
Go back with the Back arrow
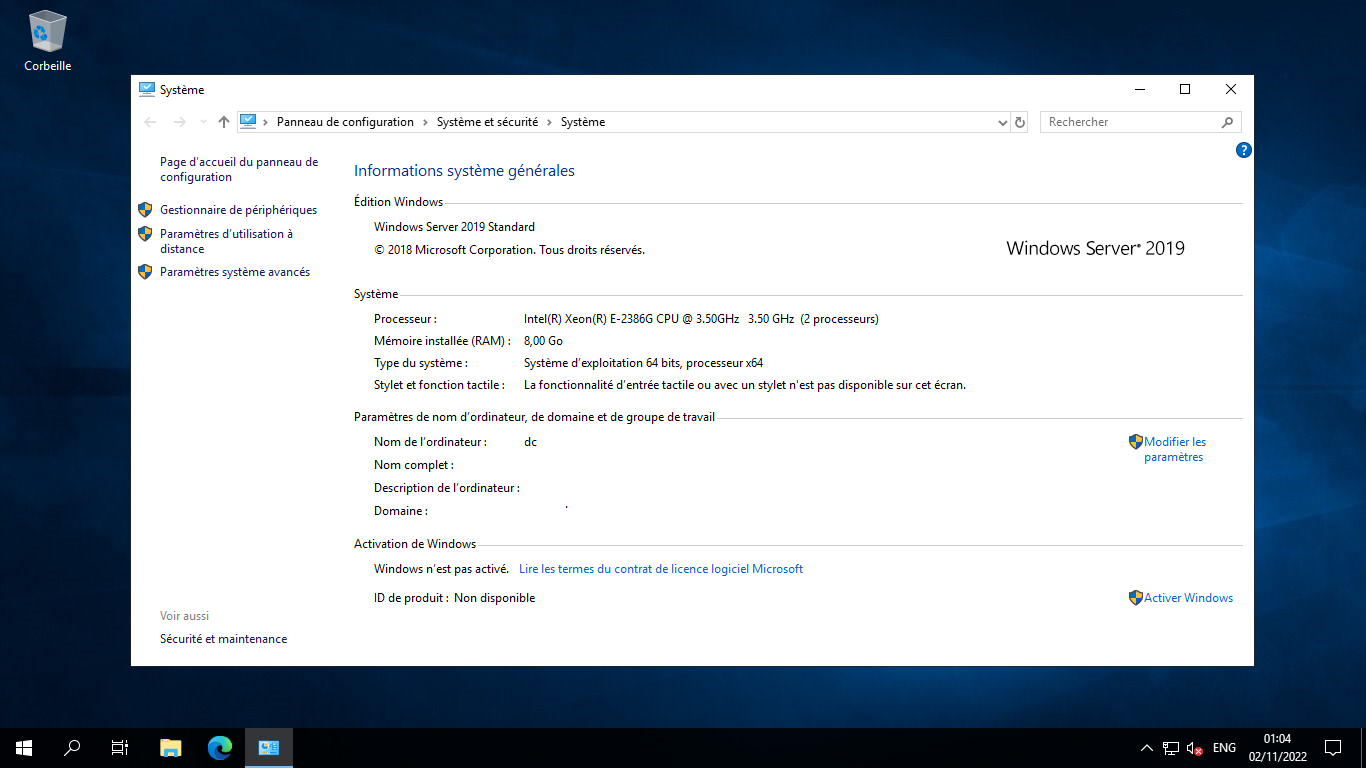150,122
